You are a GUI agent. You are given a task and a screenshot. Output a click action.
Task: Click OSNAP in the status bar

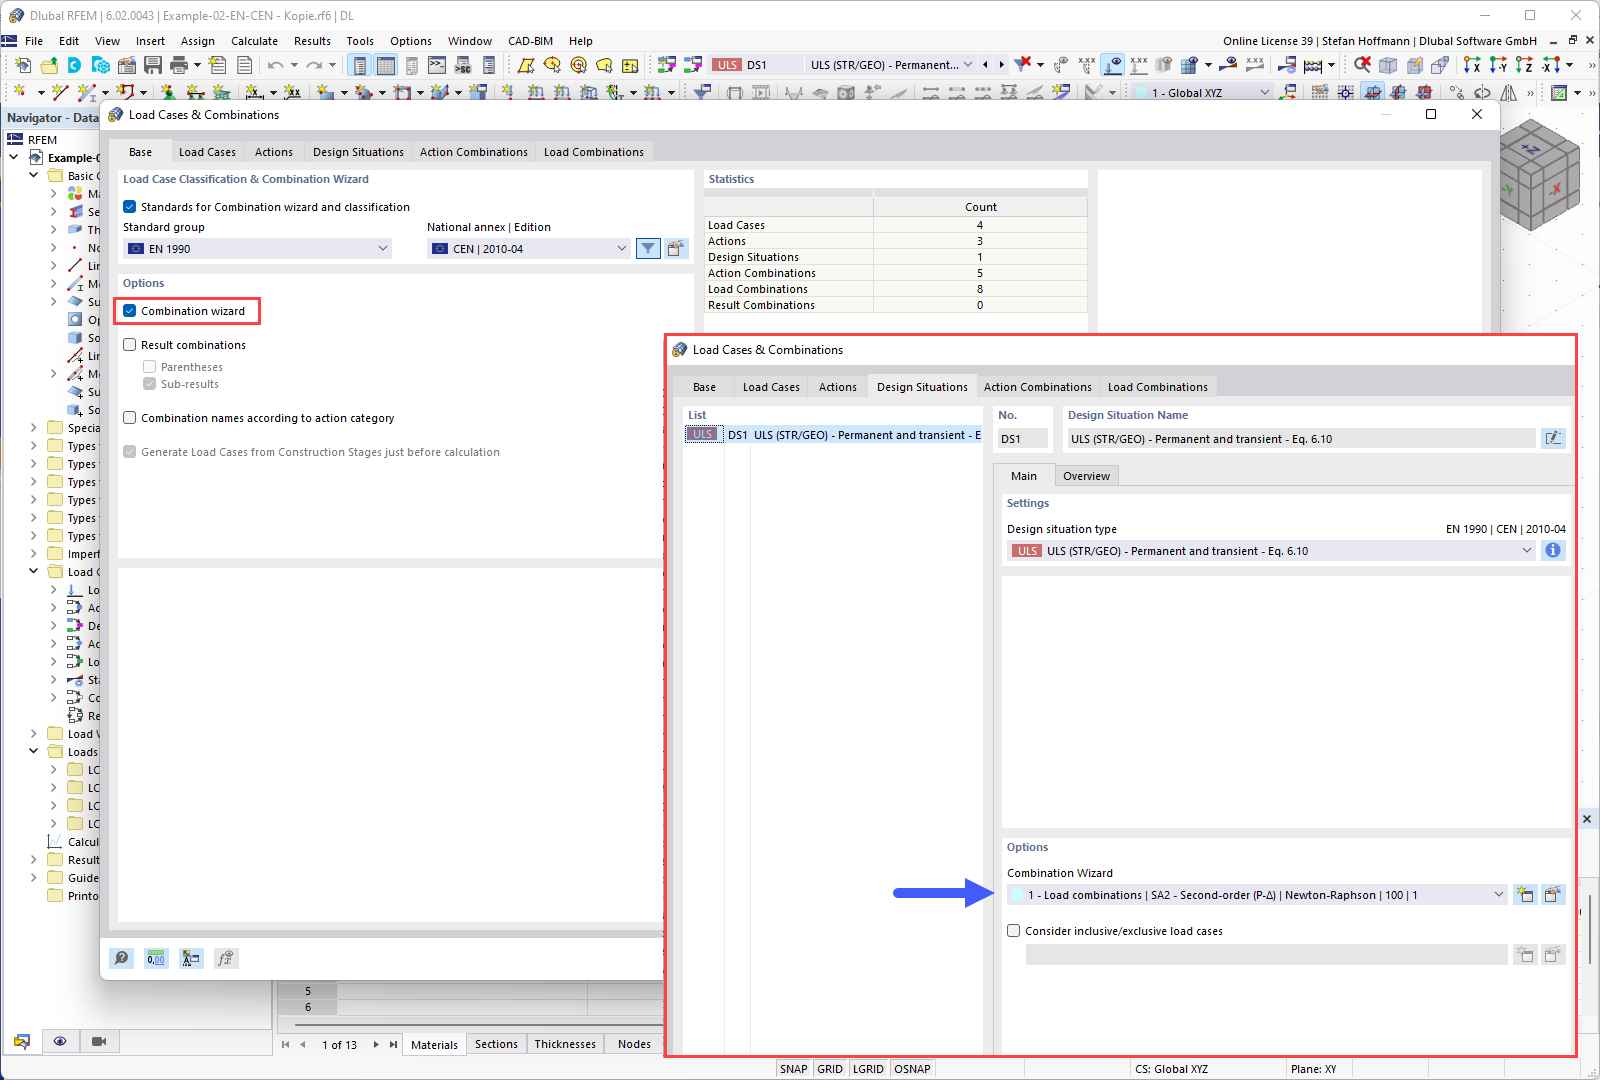click(911, 1068)
